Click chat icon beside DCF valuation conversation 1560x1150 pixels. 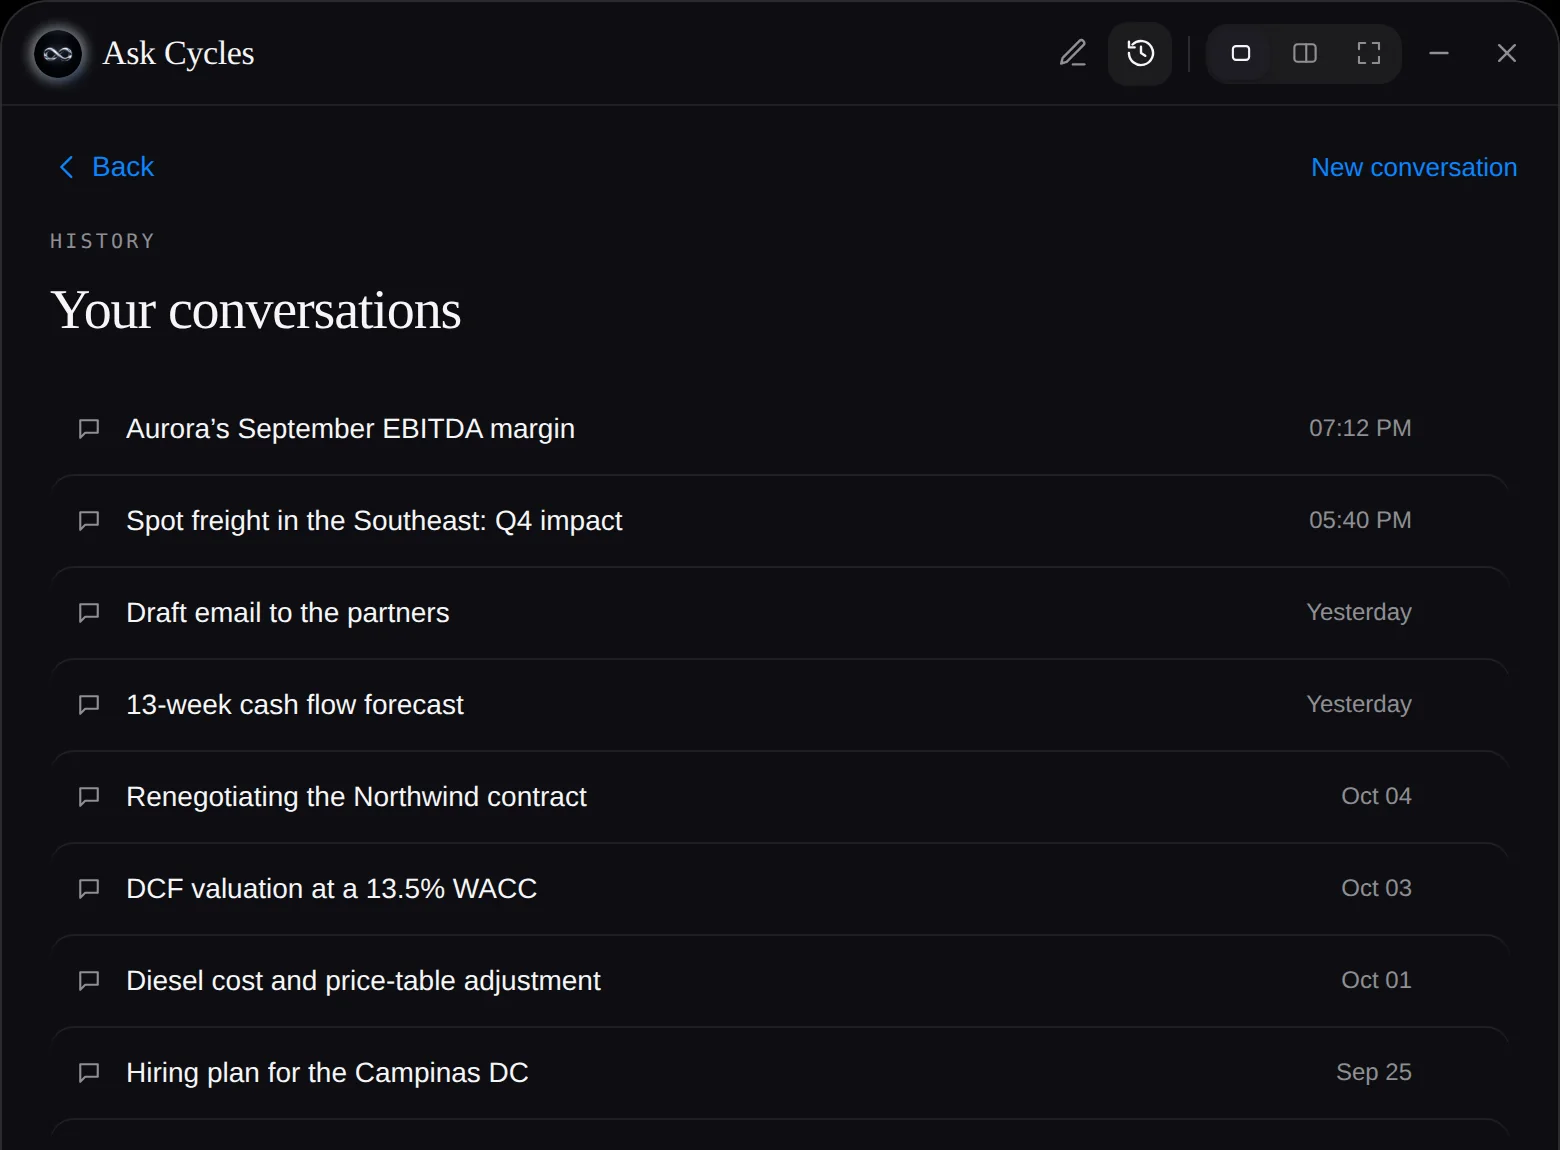(x=89, y=889)
